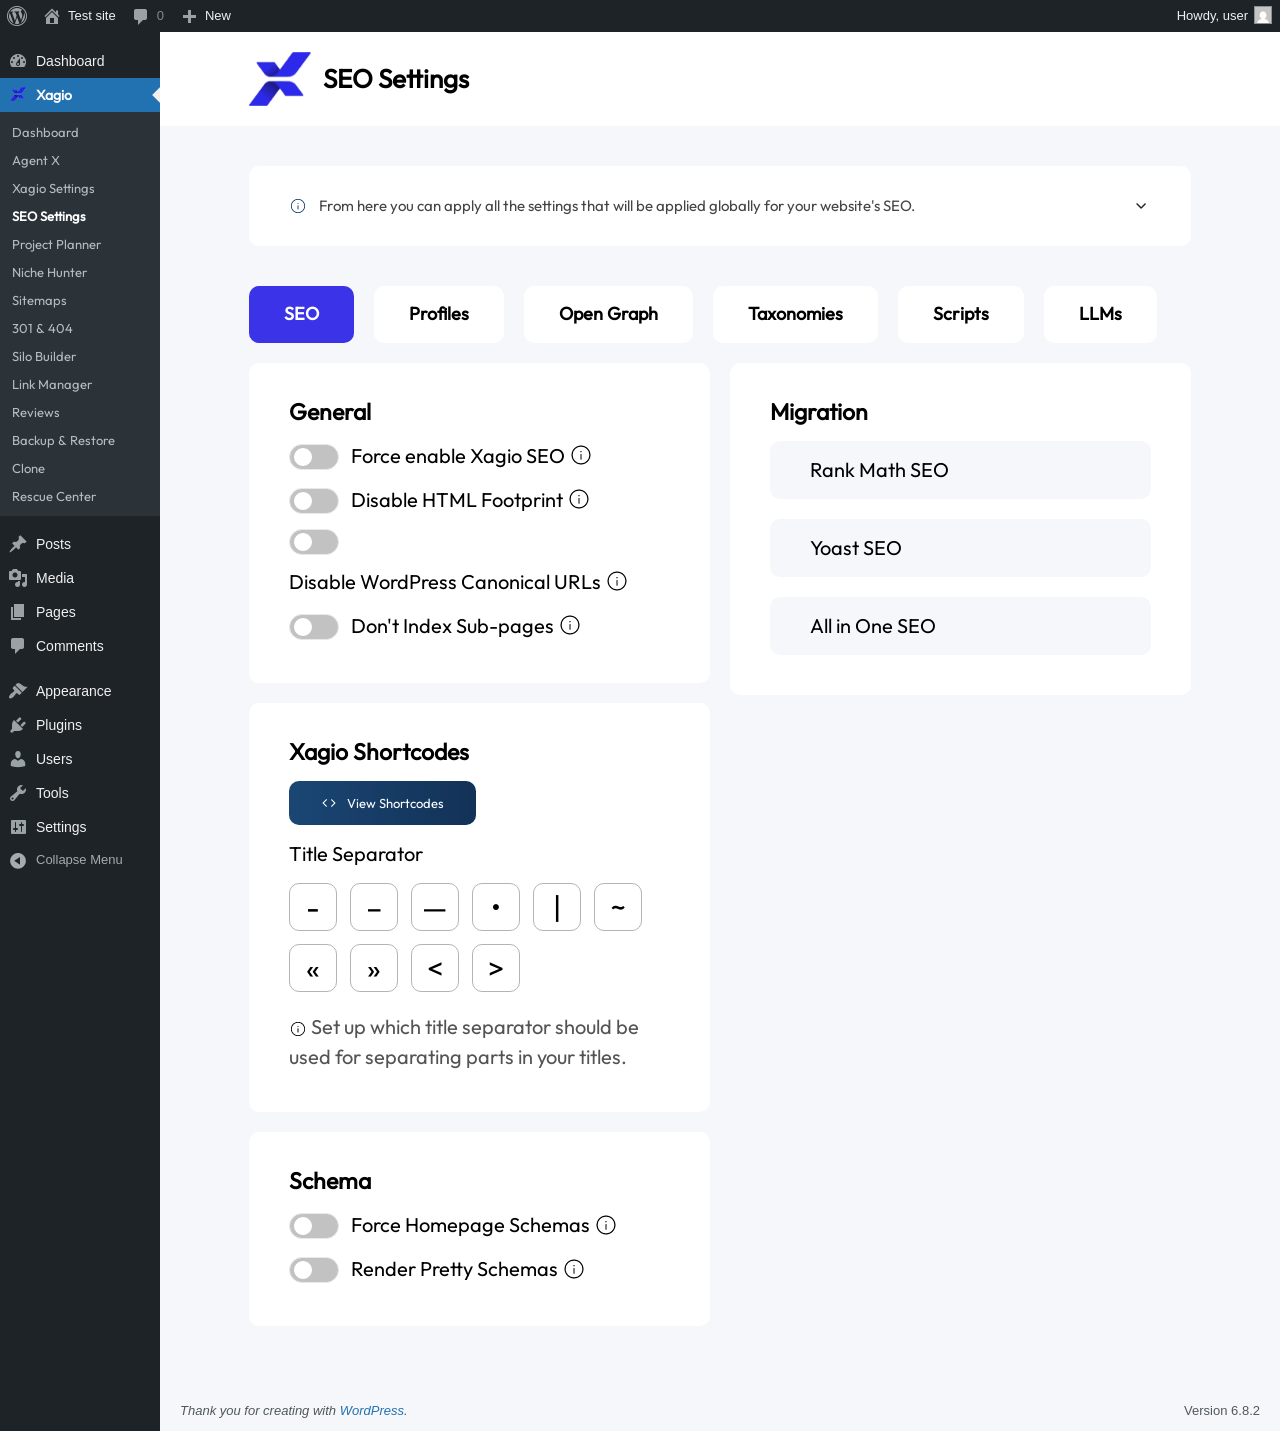This screenshot has height=1431, width=1280.
Task: Show info for Force enable Xagio SEO
Action: click(x=581, y=455)
